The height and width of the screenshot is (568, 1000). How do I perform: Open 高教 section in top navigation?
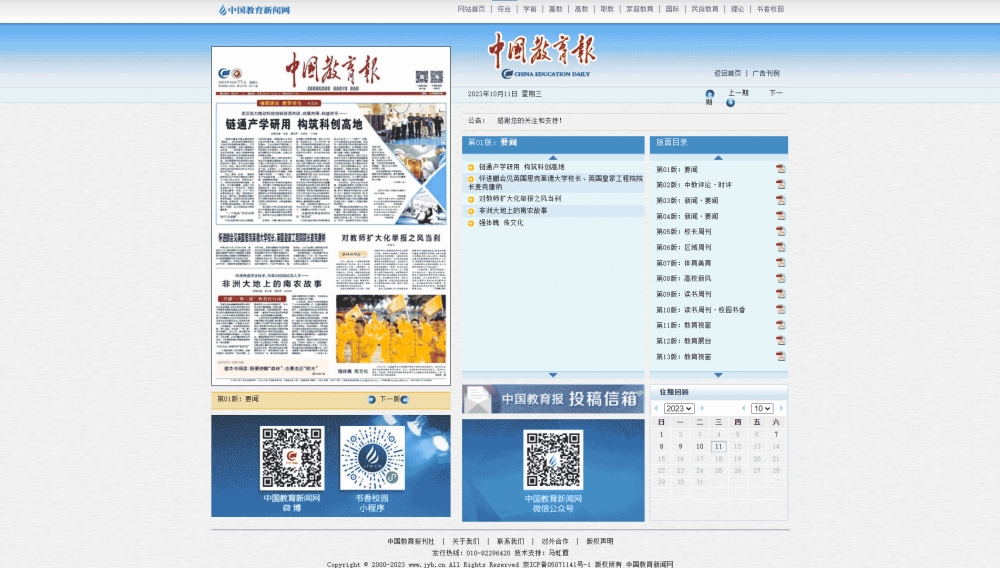581,9
